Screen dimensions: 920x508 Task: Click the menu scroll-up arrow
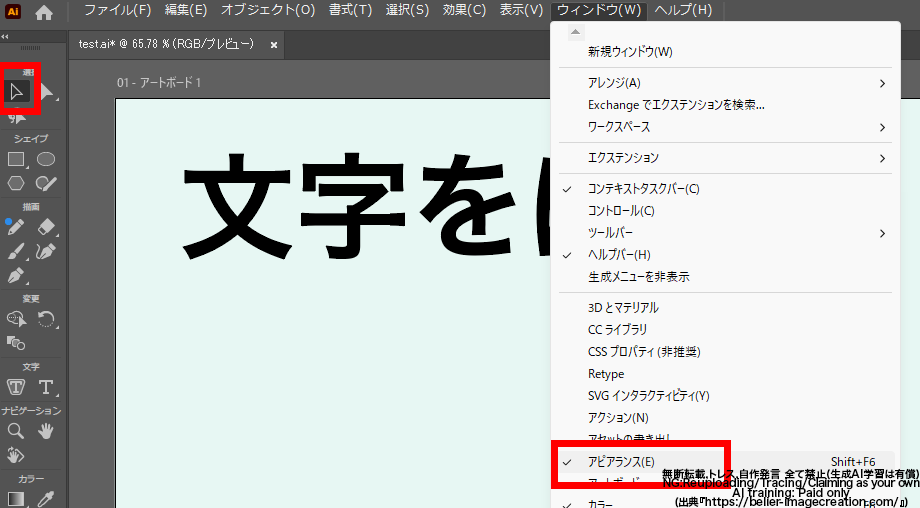click(576, 32)
